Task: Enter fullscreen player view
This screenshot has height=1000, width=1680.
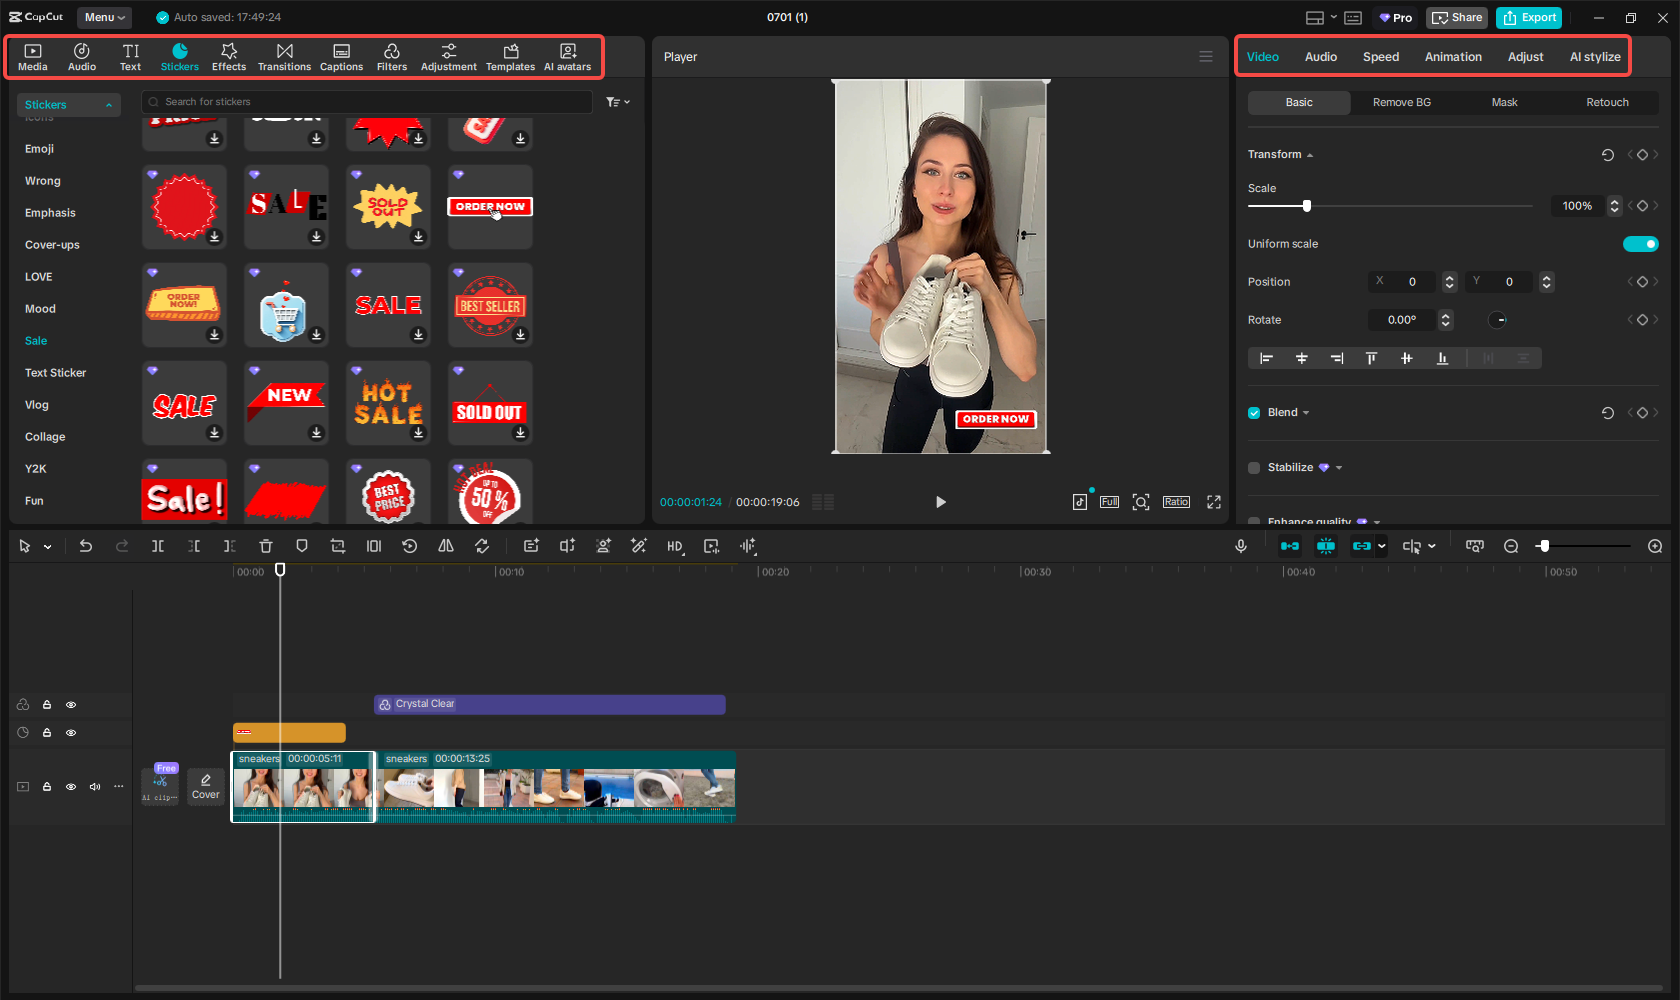Action: [1214, 502]
